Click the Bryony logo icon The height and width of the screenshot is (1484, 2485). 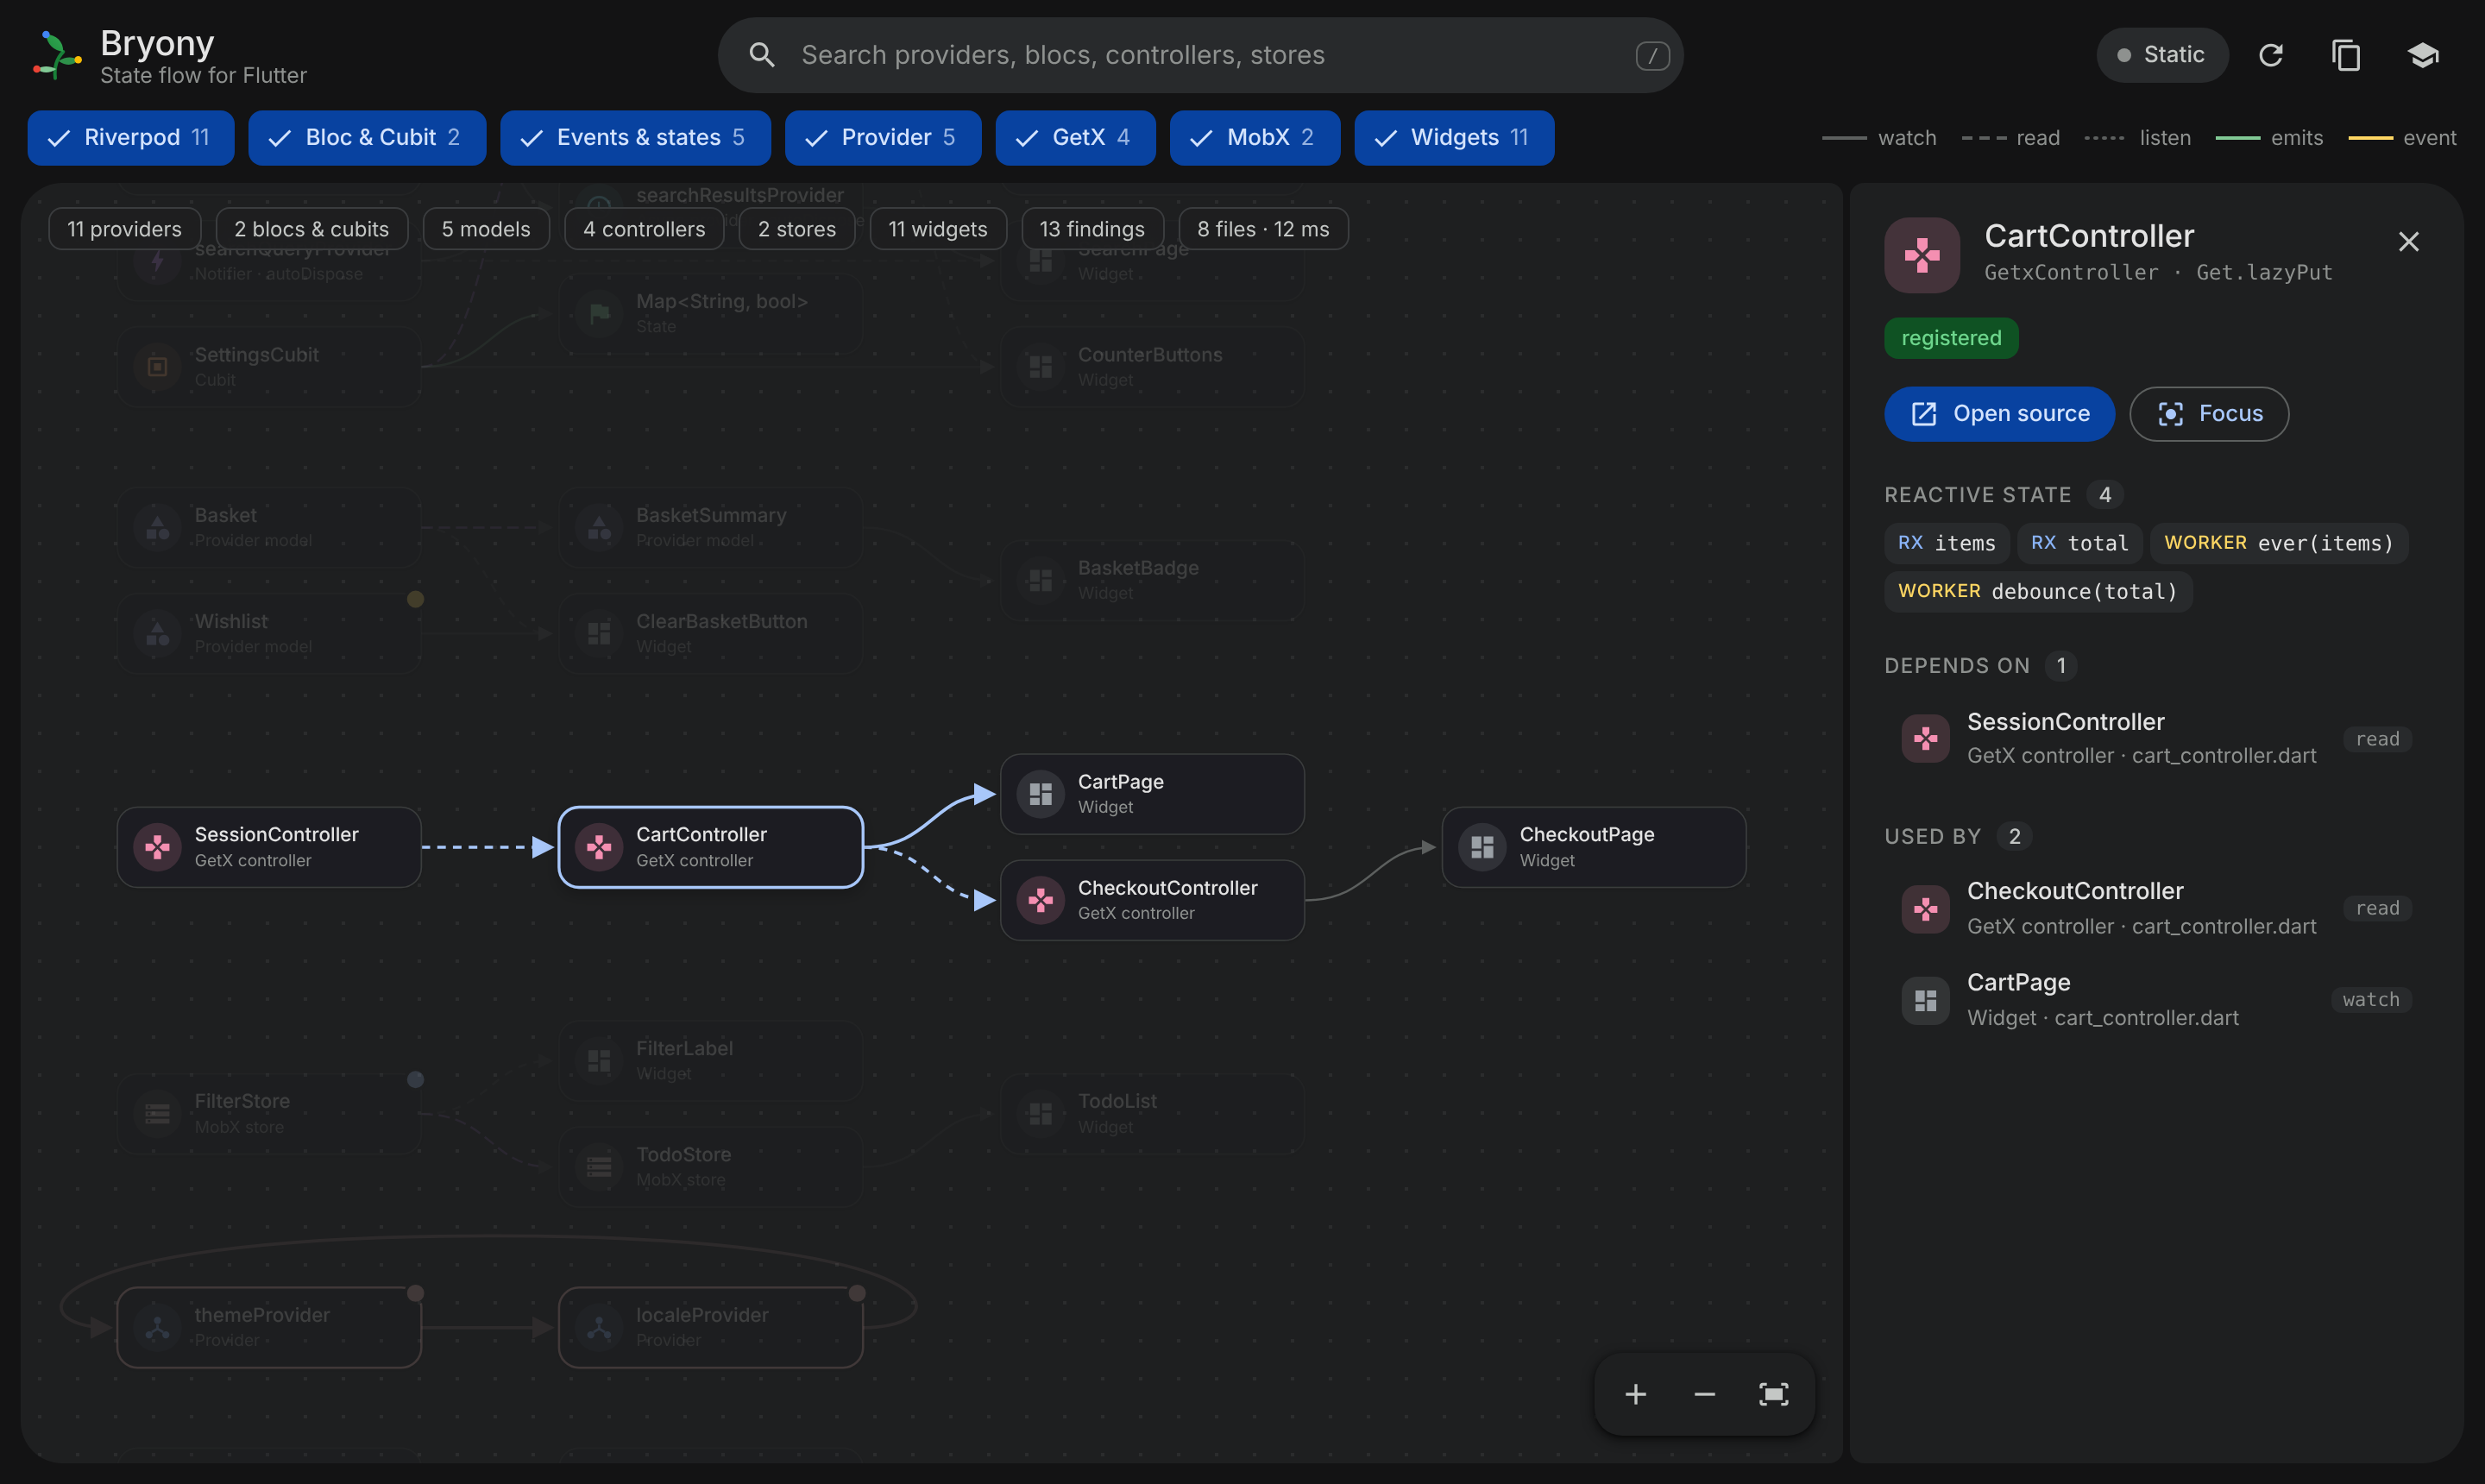pos(57,55)
